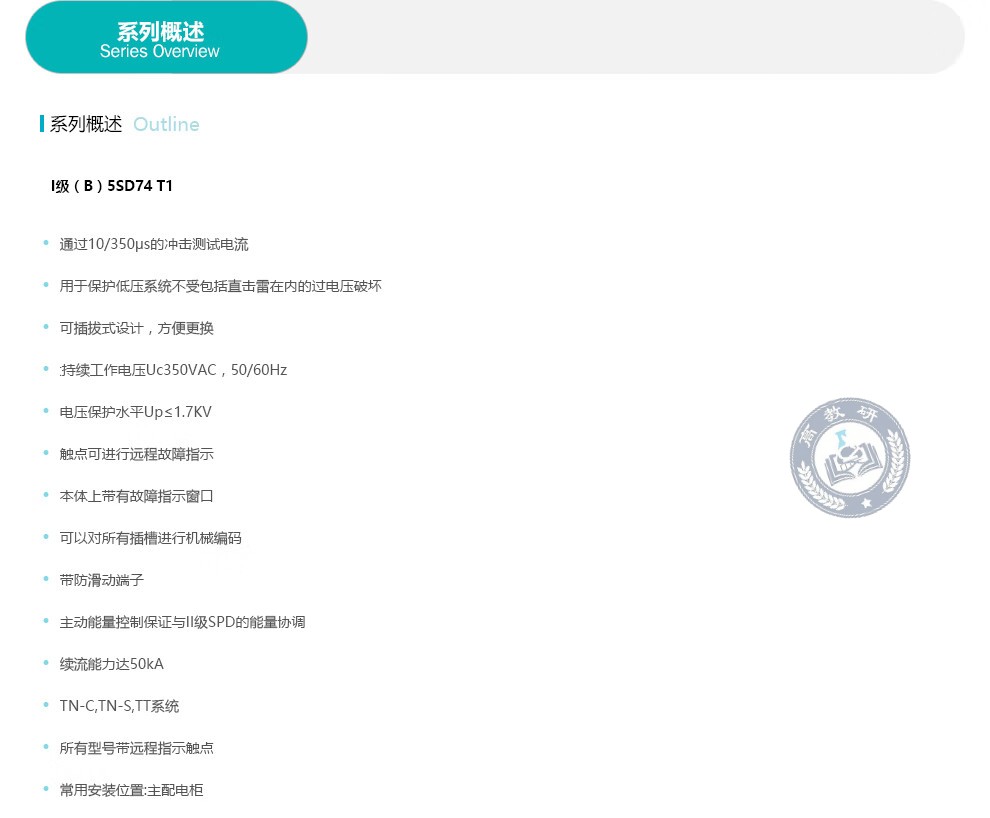Click the line 所有型号带远程指示触点

tap(136, 748)
